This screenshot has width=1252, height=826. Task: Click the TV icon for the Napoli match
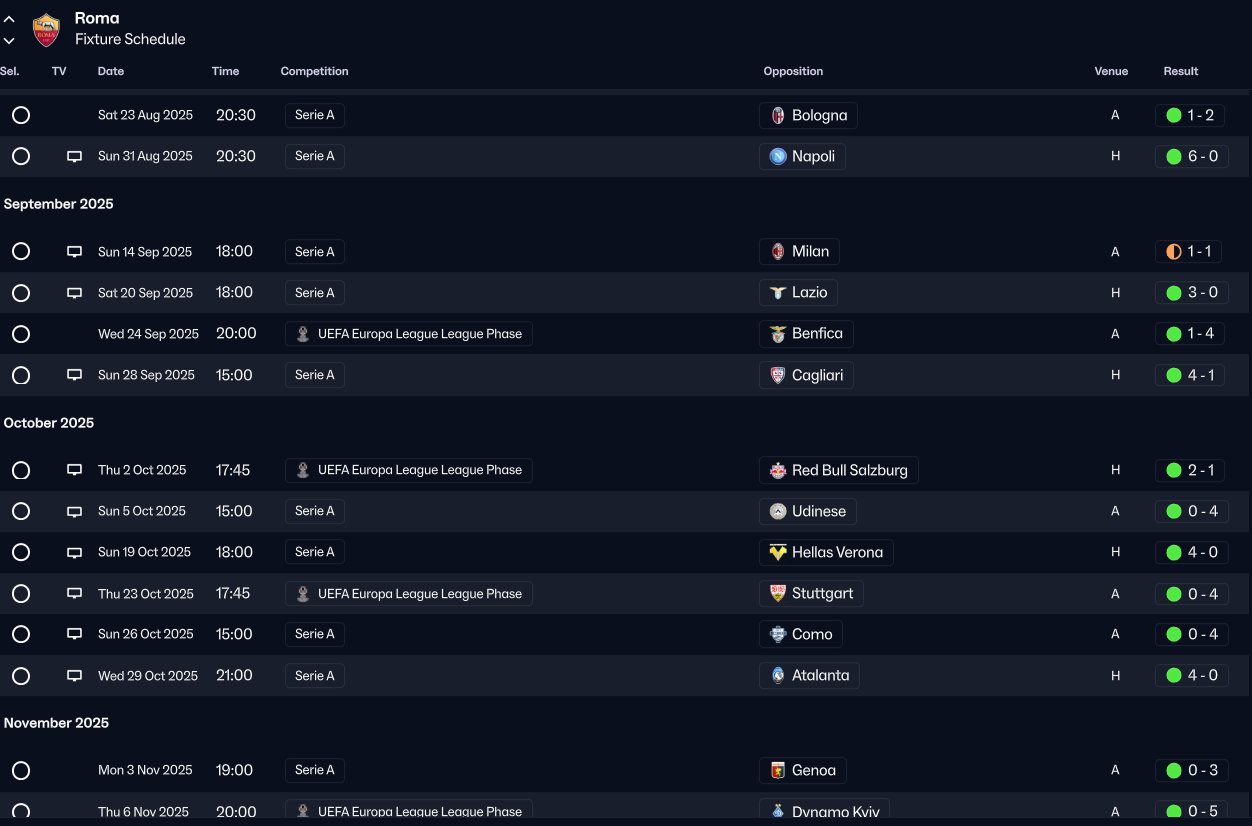pos(74,157)
